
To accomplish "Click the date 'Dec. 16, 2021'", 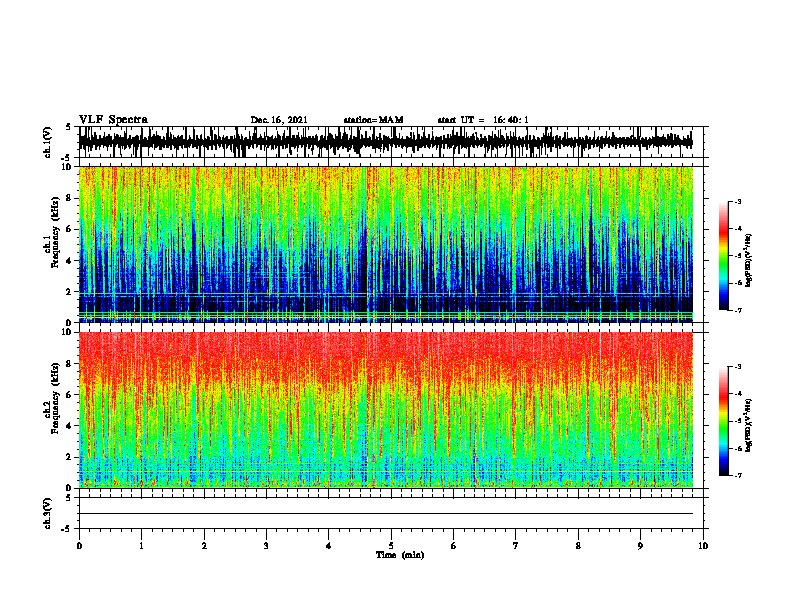I will (x=279, y=120).
